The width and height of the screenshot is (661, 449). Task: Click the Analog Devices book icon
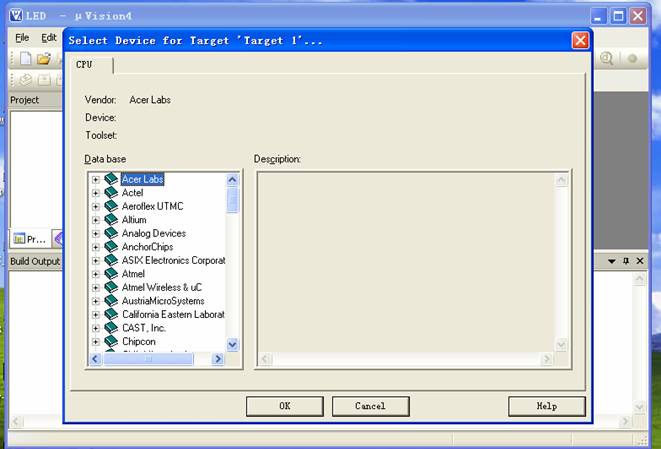pos(111,233)
